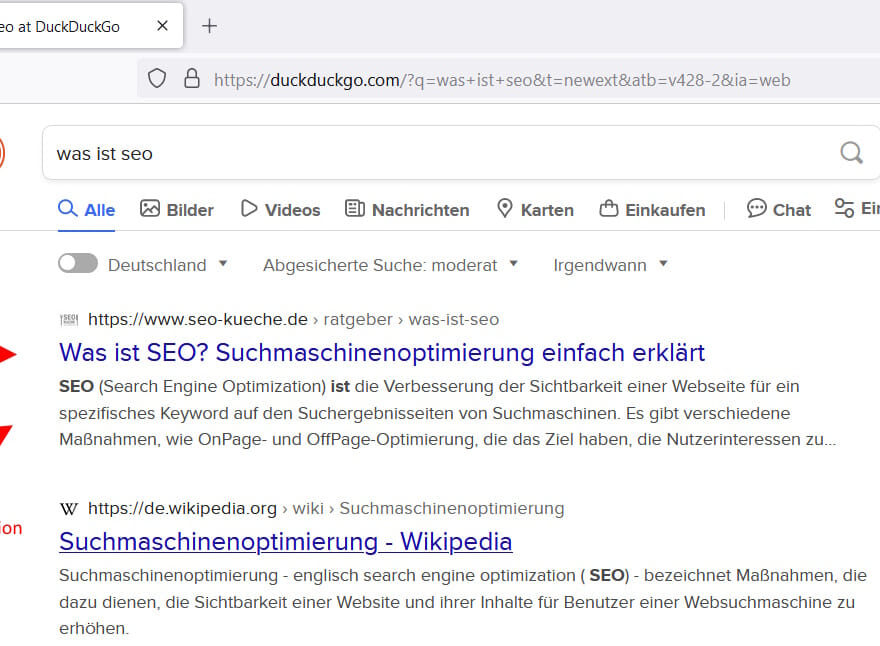Viewport: 880px width, 646px height.
Task: Click the settings sliders icon beside Chat
Action: pyautogui.click(x=844, y=208)
